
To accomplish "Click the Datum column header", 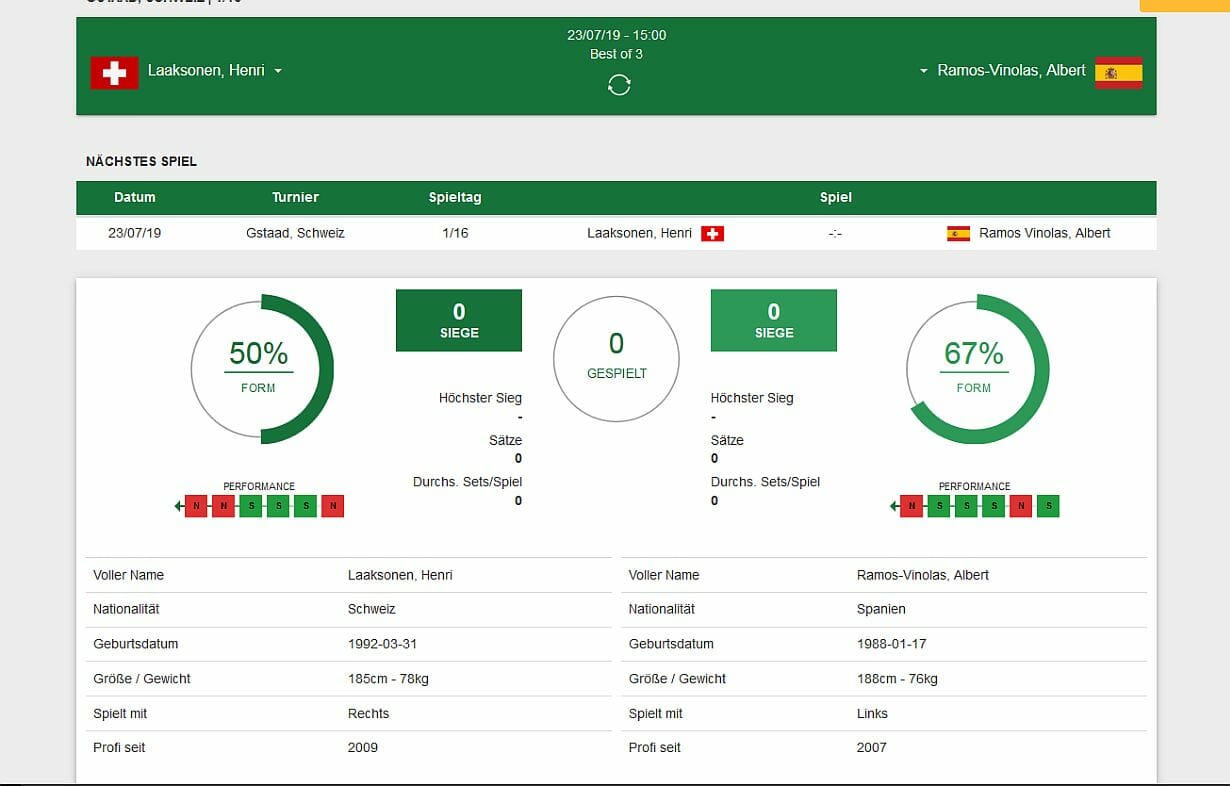I will coord(135,197).
